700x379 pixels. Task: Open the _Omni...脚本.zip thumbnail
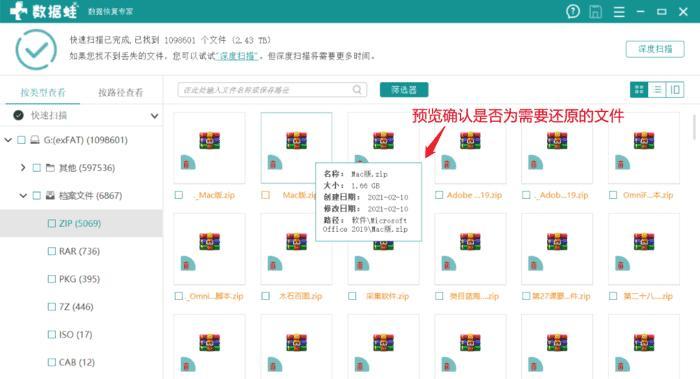tap(209, 249)
